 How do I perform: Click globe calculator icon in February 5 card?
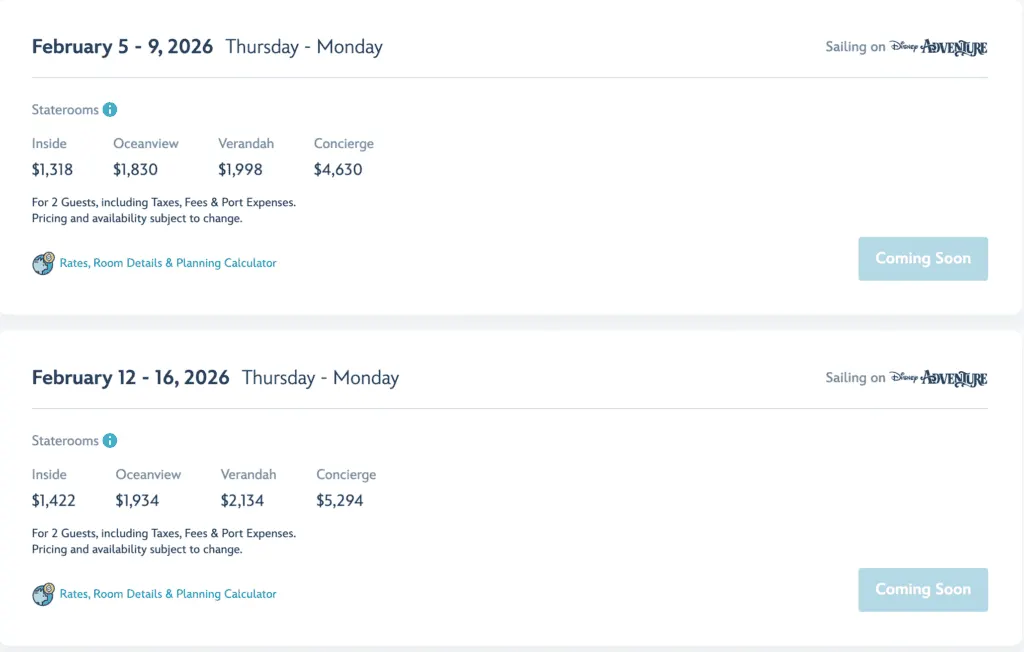(x=43, y=263)
